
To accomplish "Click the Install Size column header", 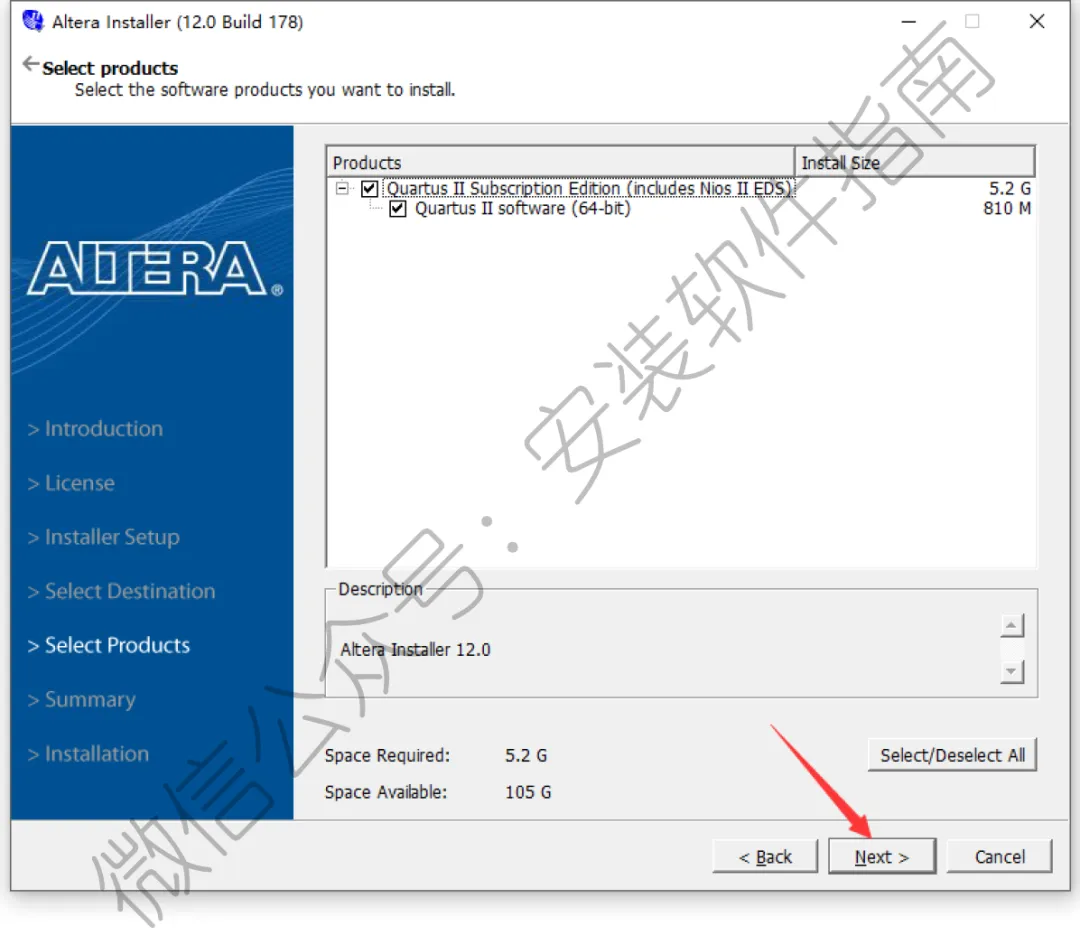I will (x=915, y=163).
